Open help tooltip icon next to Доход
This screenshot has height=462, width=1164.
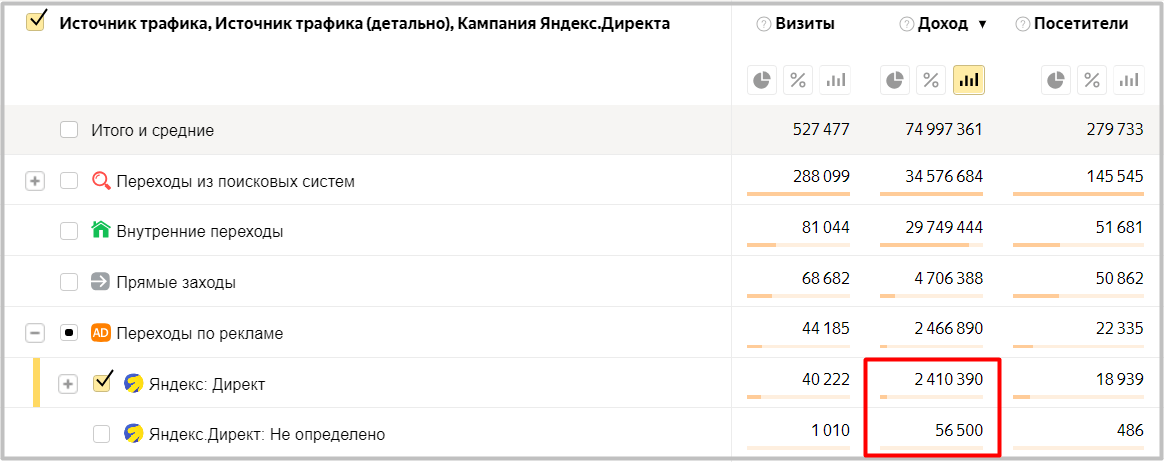(x=906, y=25)
